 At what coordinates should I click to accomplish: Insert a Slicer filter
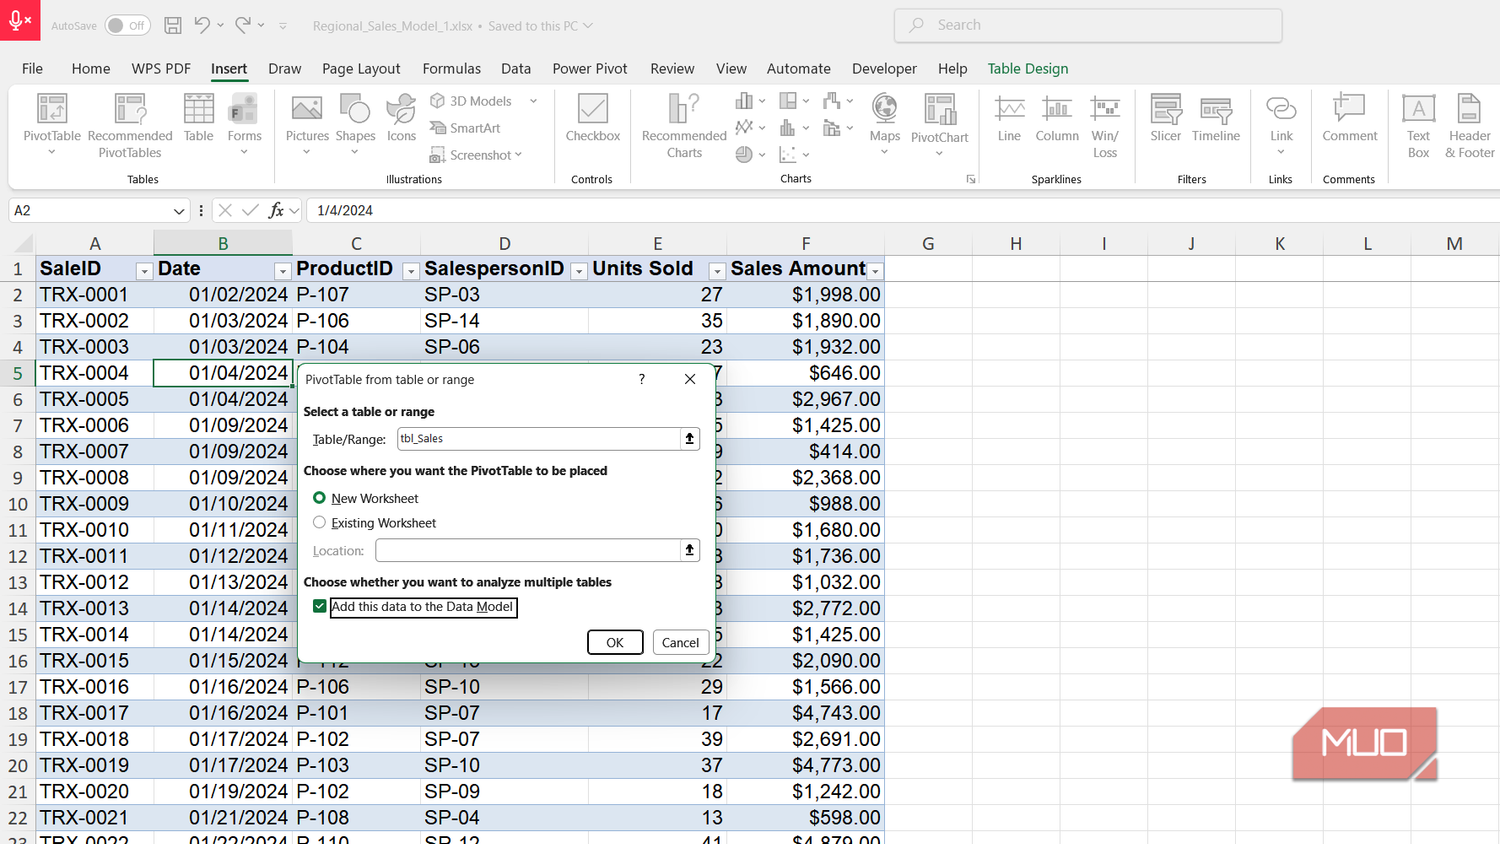click(x=1166, y=118)
